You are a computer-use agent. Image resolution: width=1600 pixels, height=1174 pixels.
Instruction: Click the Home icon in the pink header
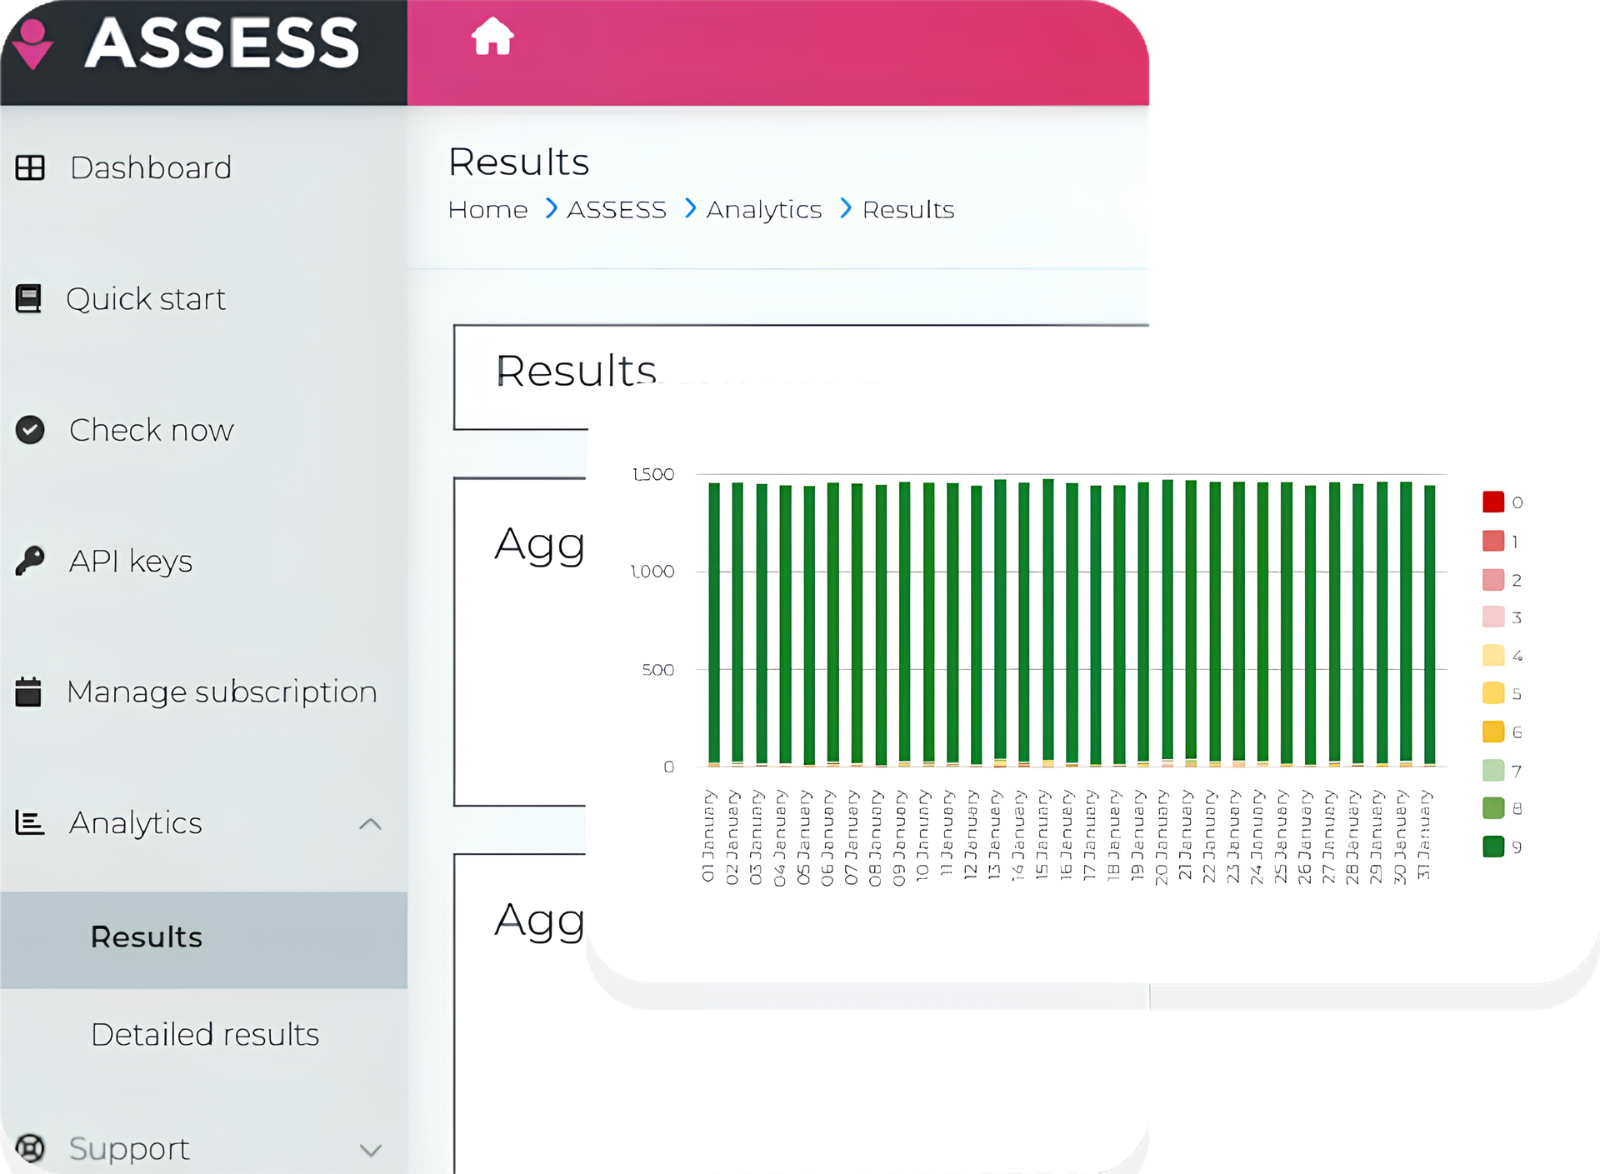tap(492, 37)
